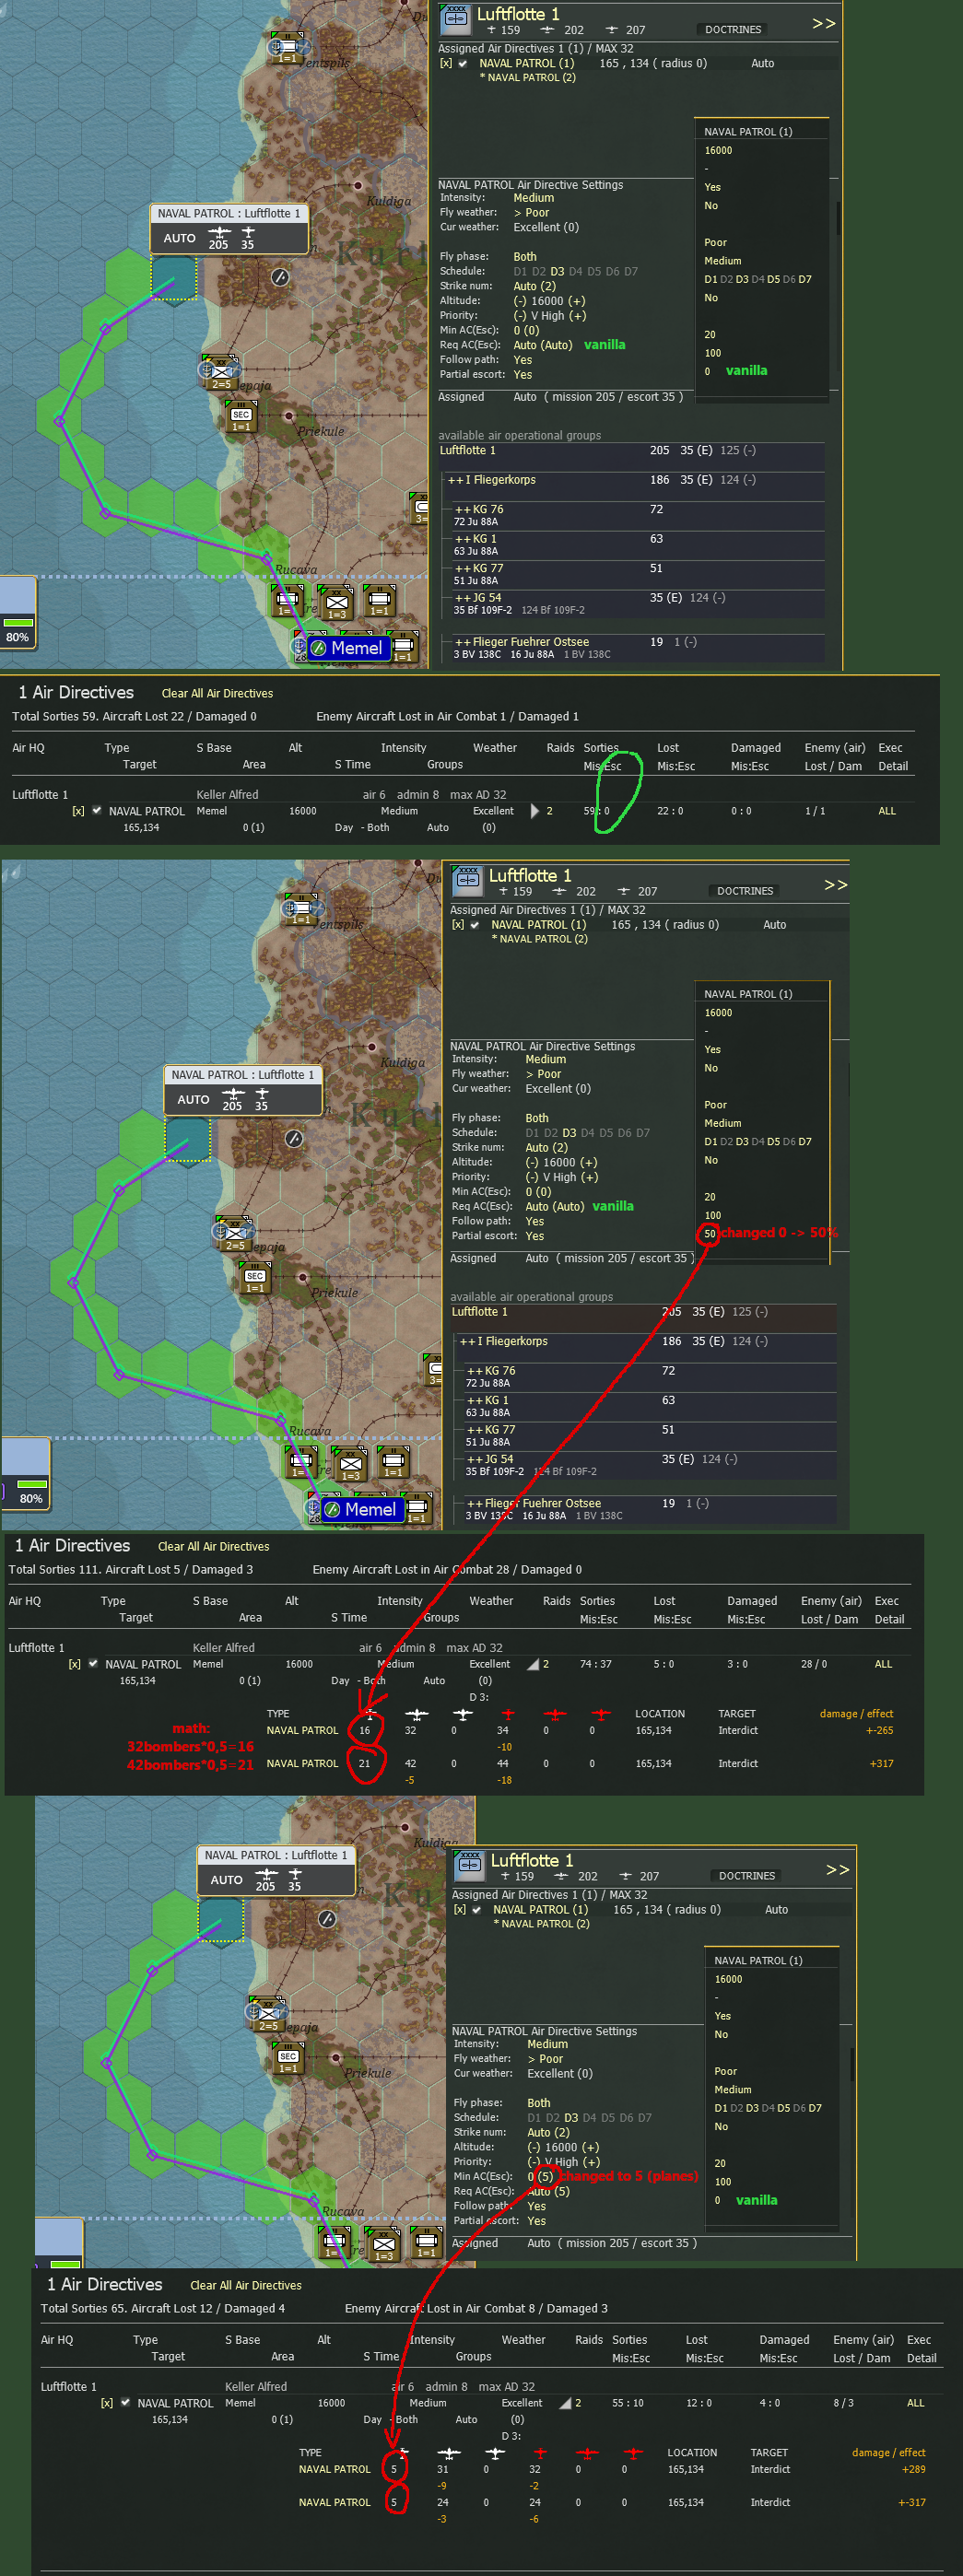
Task: Delete first directive using [x] in first Luftflotte panel
Action: point(446,63)
